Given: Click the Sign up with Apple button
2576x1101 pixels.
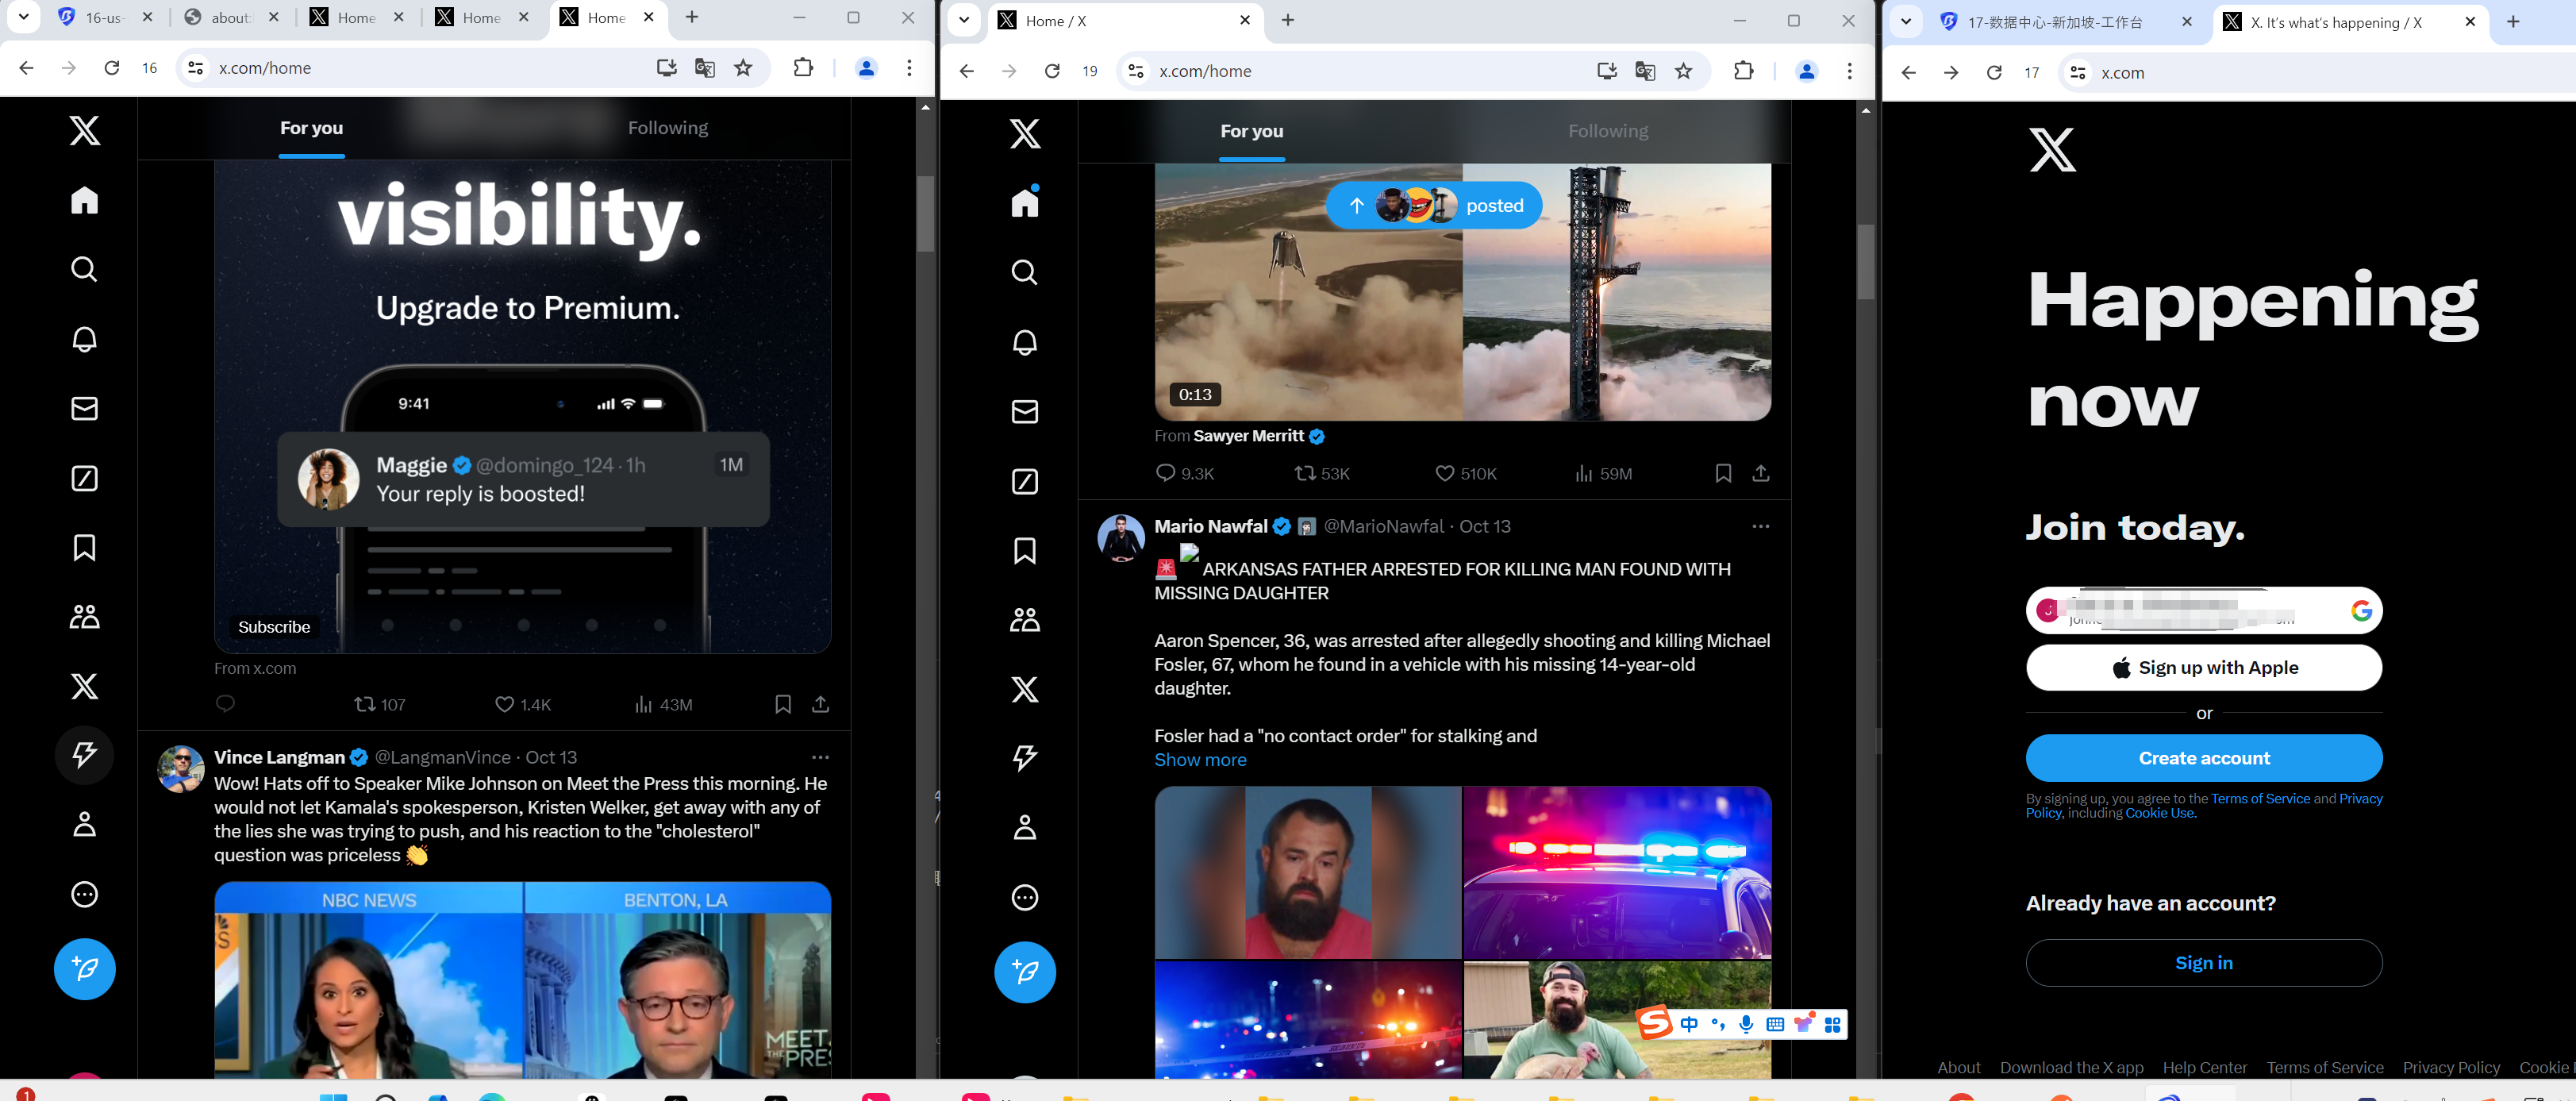Looking at the screenshot, I should coord(2203,667).
